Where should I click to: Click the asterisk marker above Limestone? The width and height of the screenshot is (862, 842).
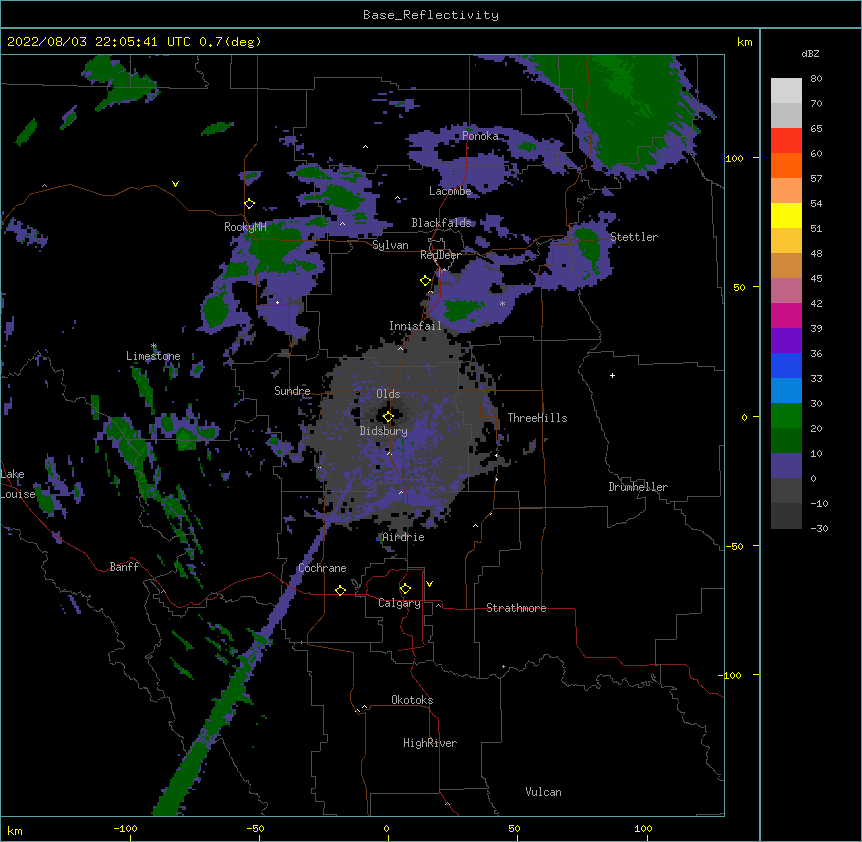154,346
